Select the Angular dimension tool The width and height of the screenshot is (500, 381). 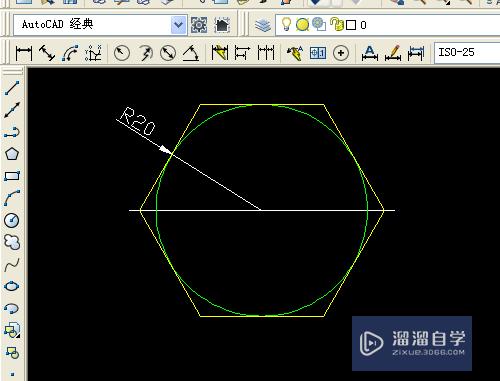pyautogui.click(x=191, y=53)
